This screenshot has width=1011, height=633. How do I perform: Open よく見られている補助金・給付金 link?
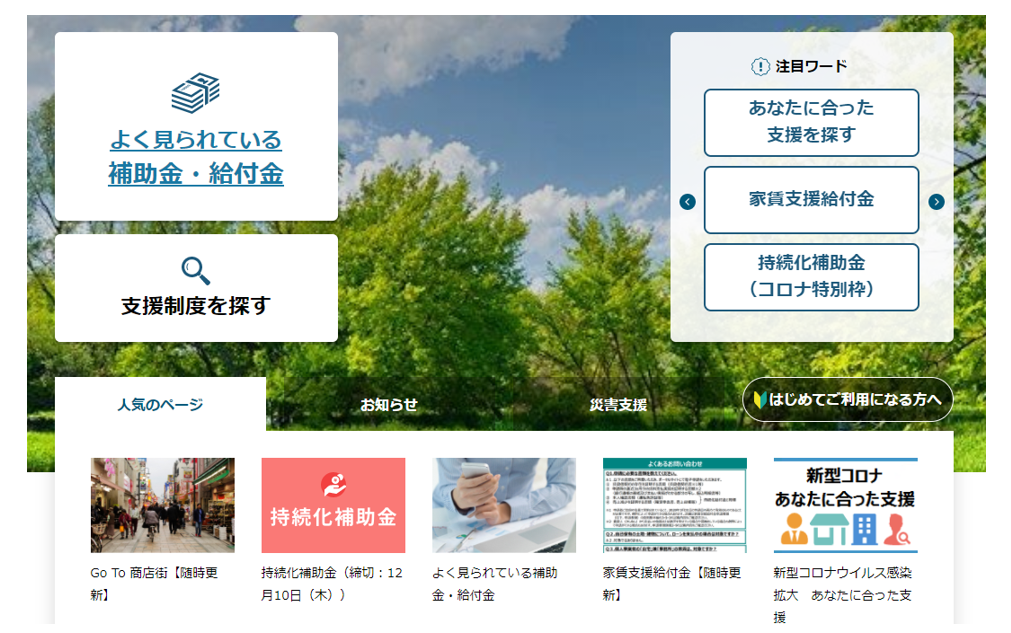pyautogui.click(x=196, y=157)
